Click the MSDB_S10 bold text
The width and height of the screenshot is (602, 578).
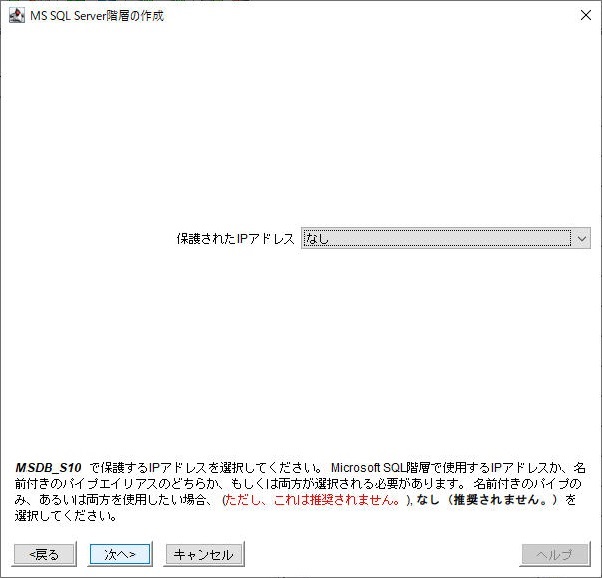pos(48,468)
